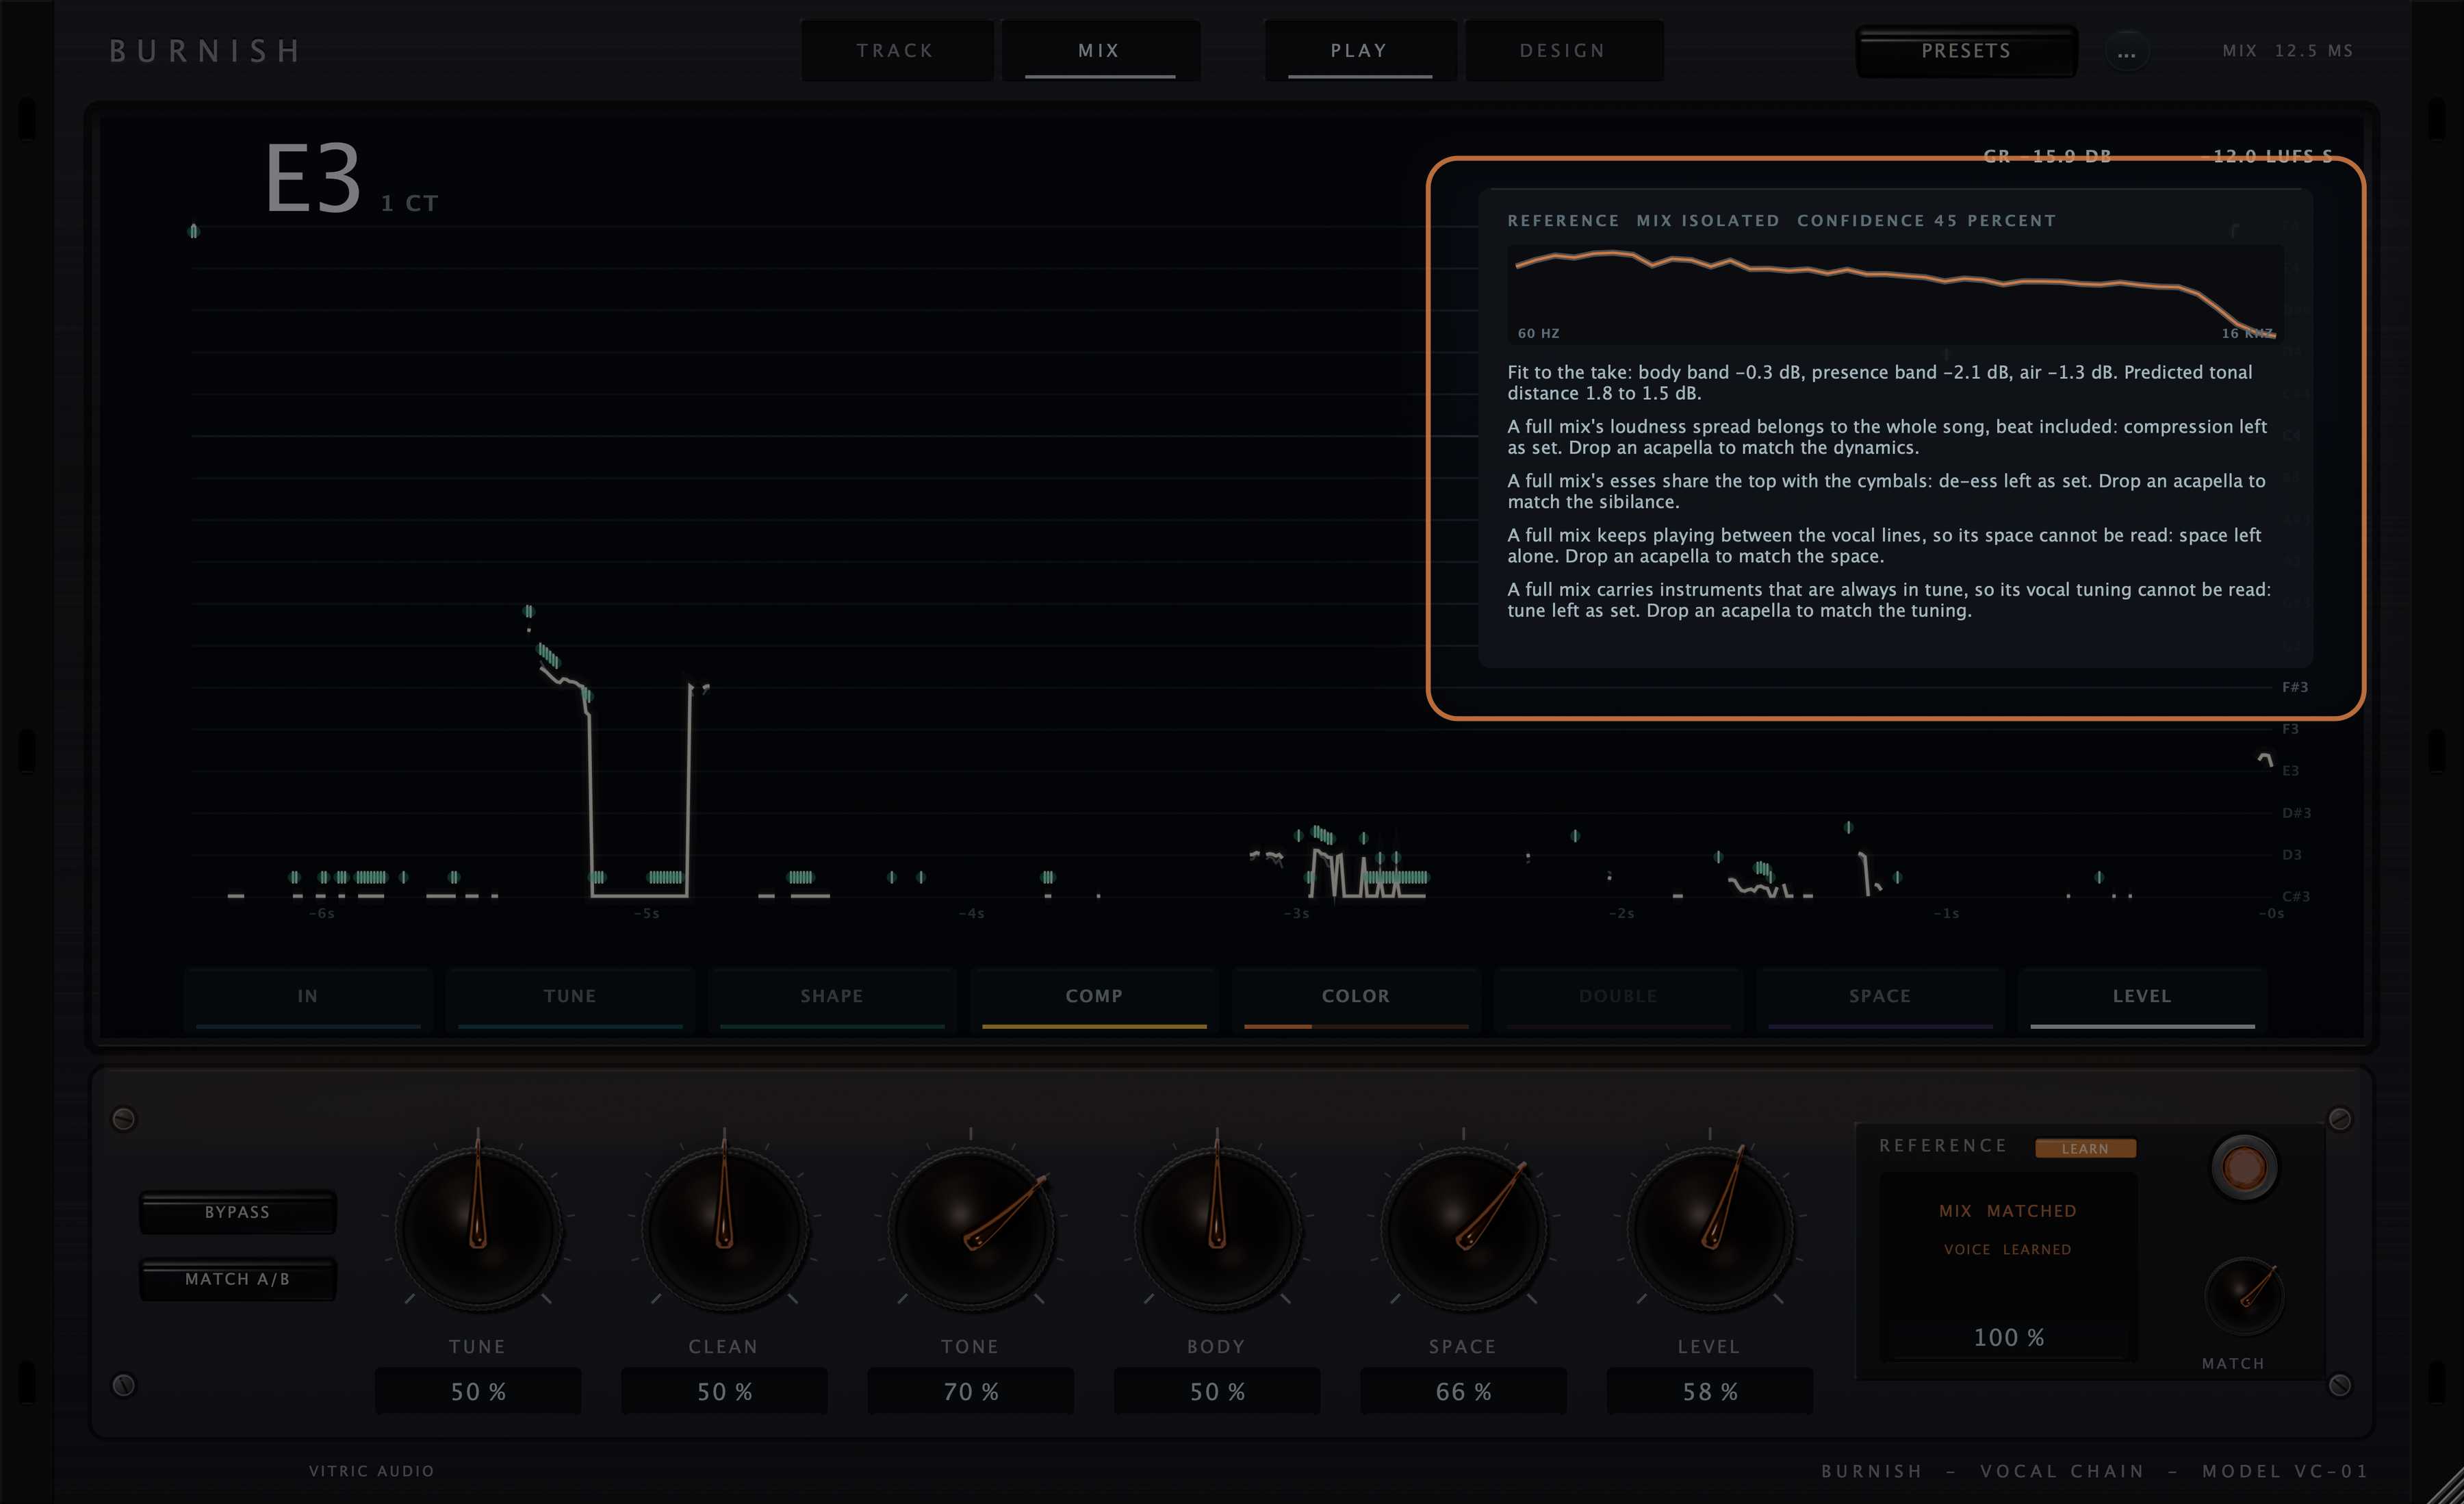Screen dimensions: 2464x1504
Task: Click the match amount 100 % readout
Action: pos(2008,1337)
